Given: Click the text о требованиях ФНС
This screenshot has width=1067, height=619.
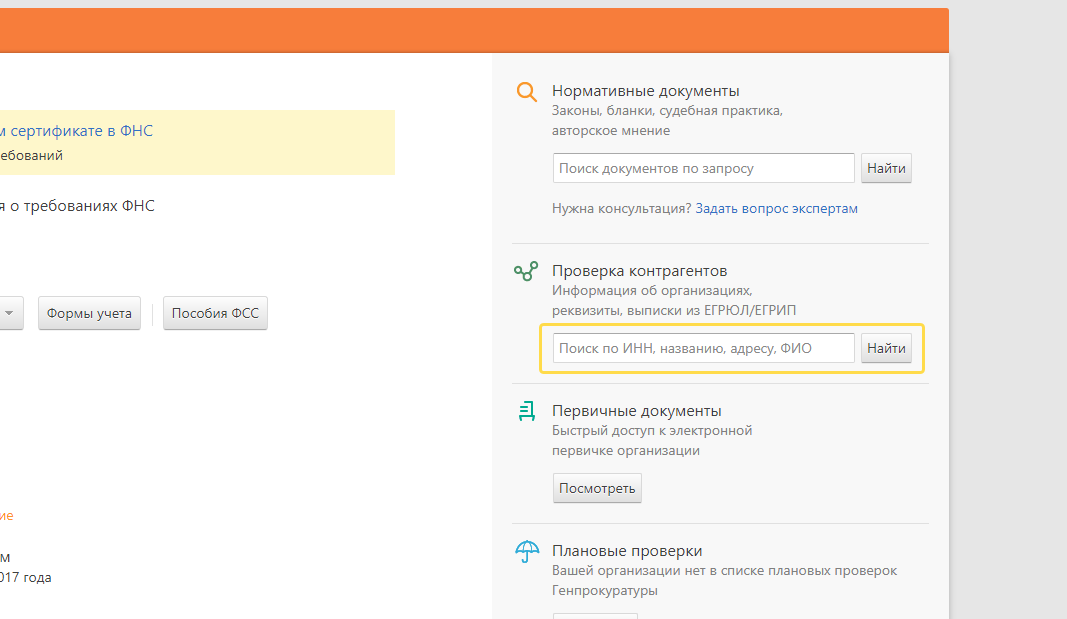Looking at the screenshot, I should point(82,206).
